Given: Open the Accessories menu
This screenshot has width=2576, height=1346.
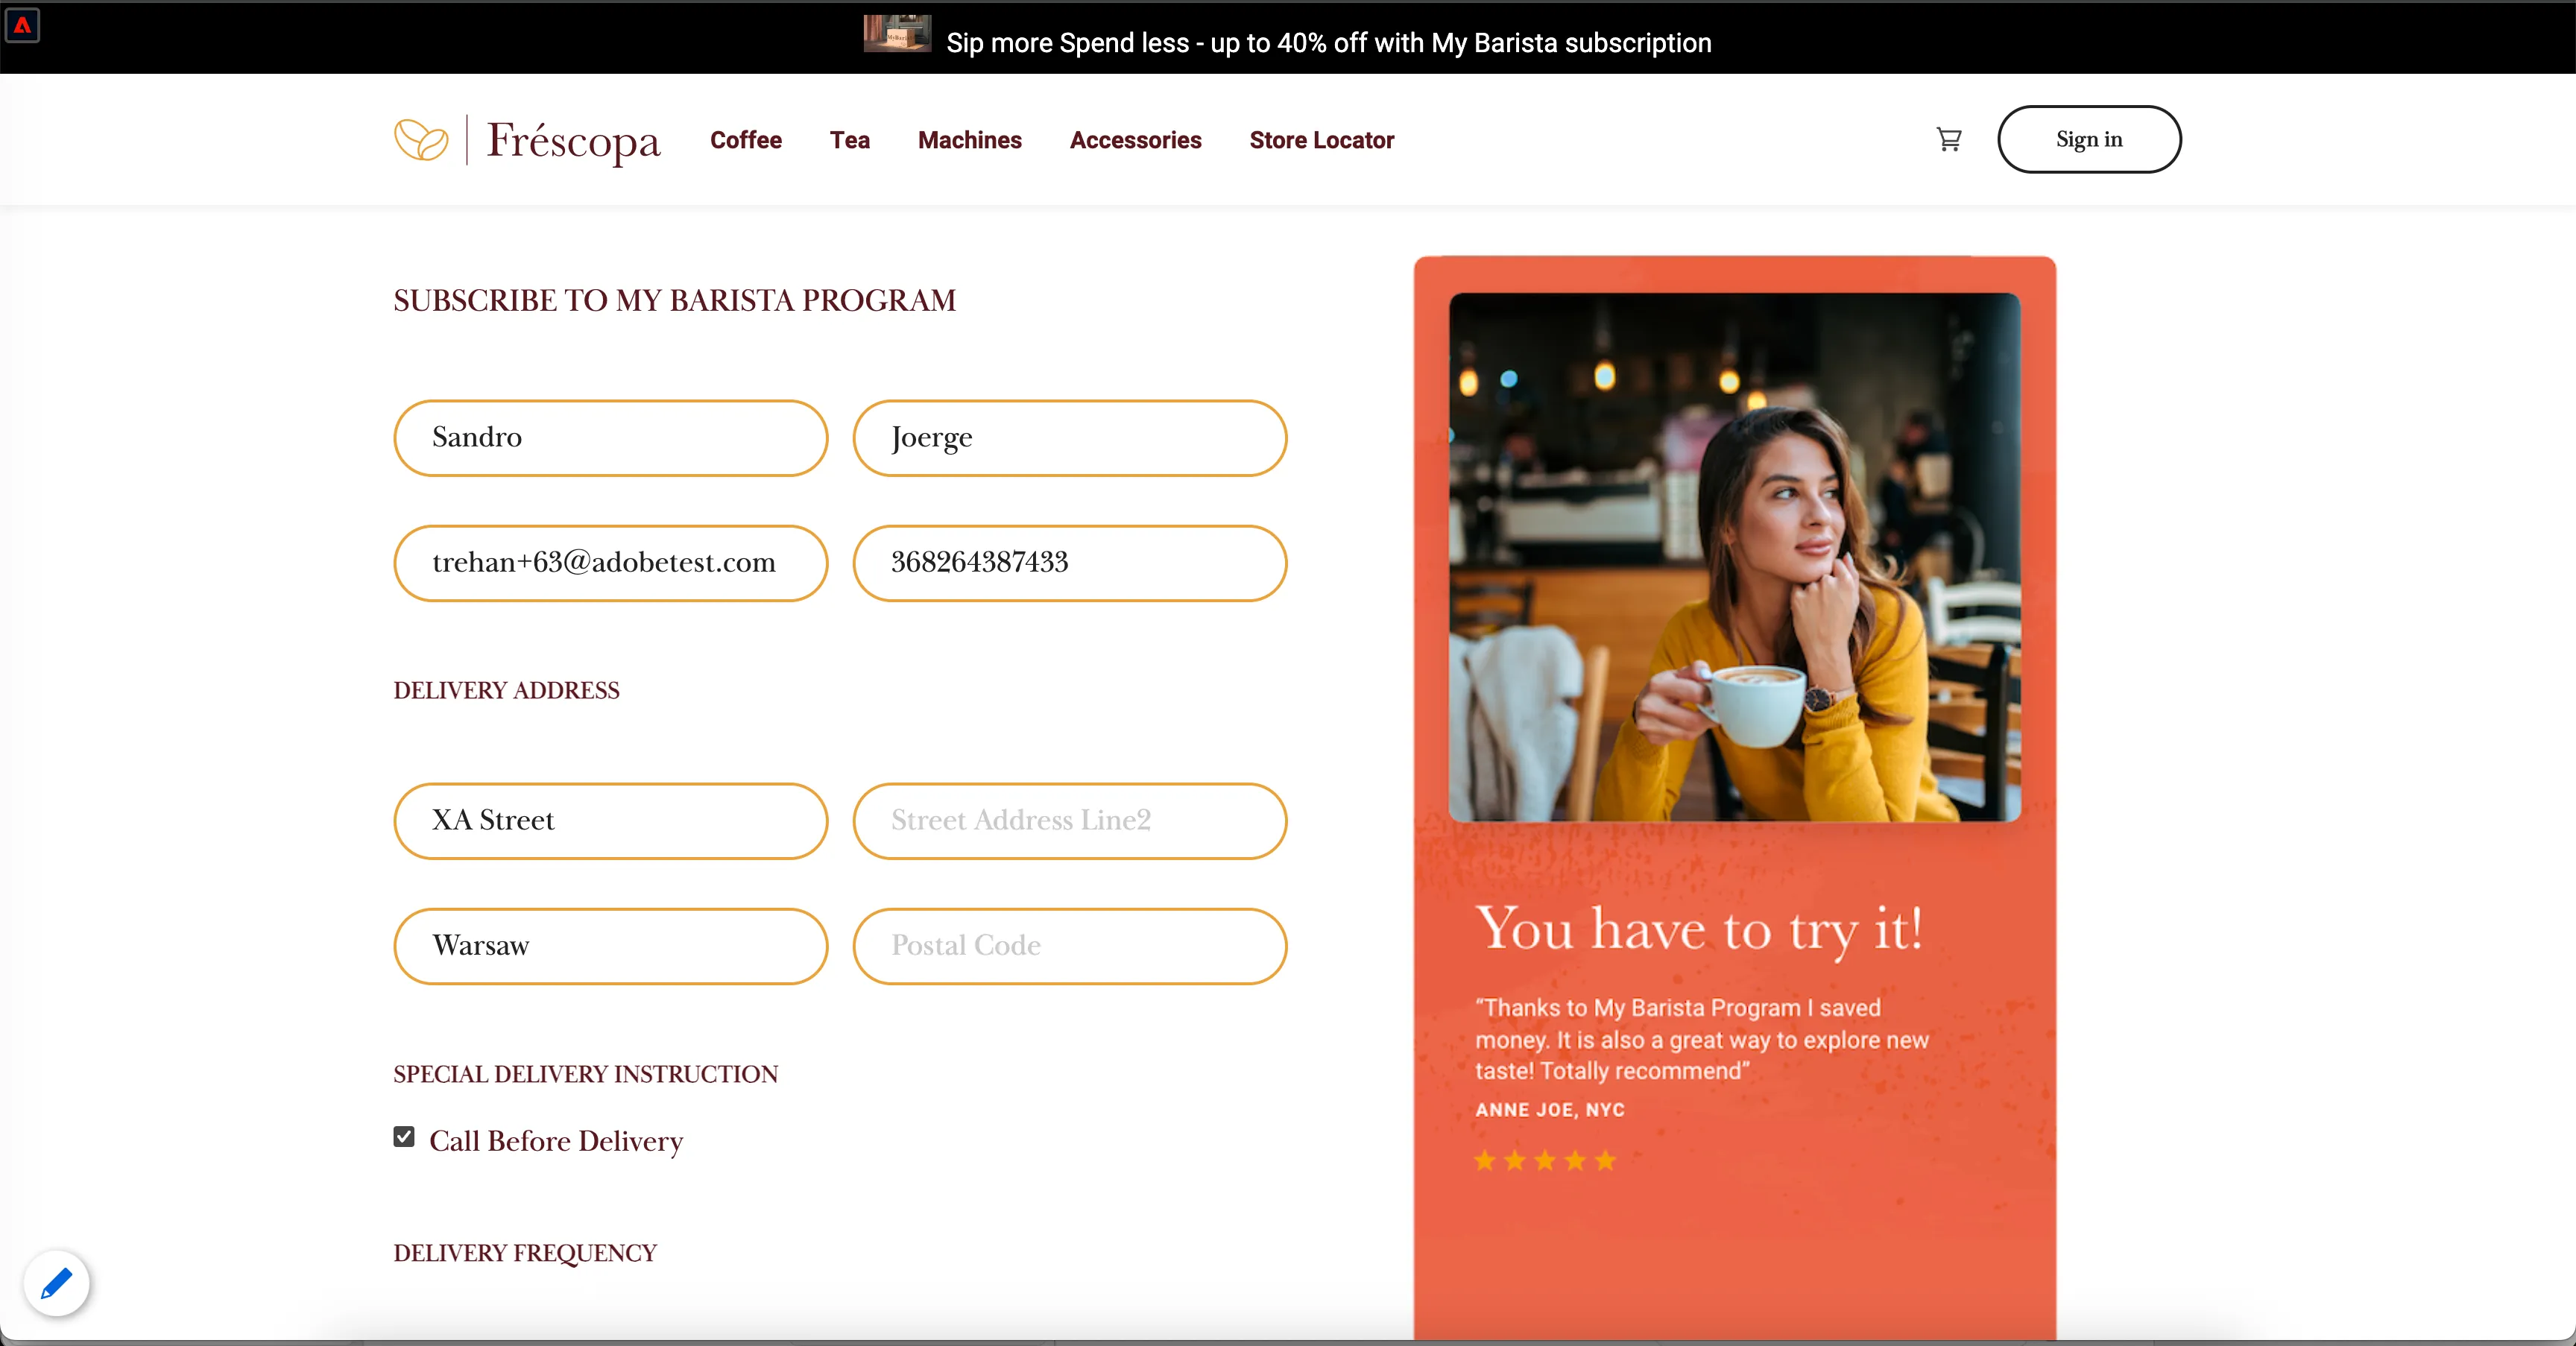Looking at the screenshot, I should pyautogui.click(x=1136, y=140).
